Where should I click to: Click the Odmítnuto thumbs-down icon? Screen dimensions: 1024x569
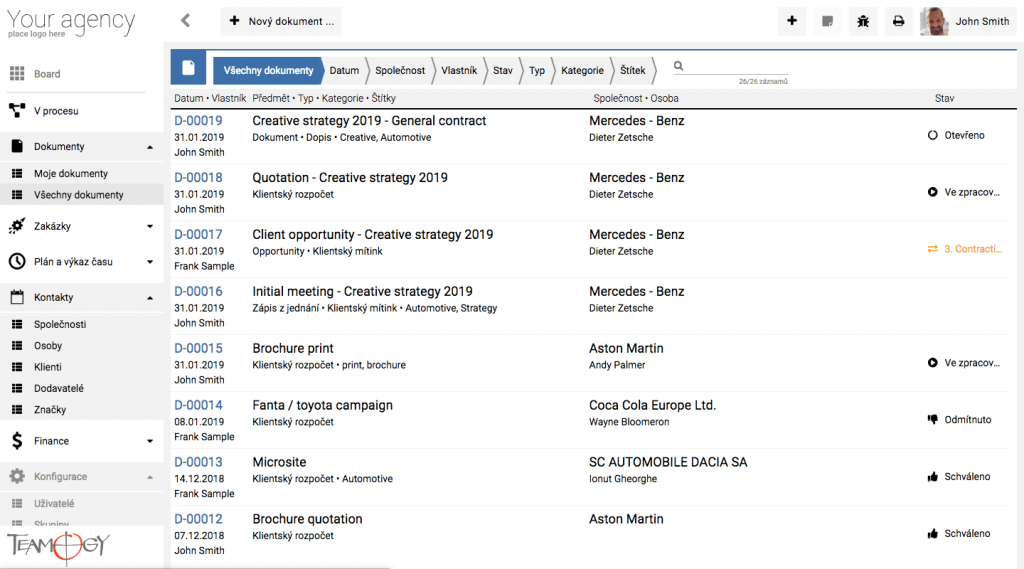tap(933, 419)
